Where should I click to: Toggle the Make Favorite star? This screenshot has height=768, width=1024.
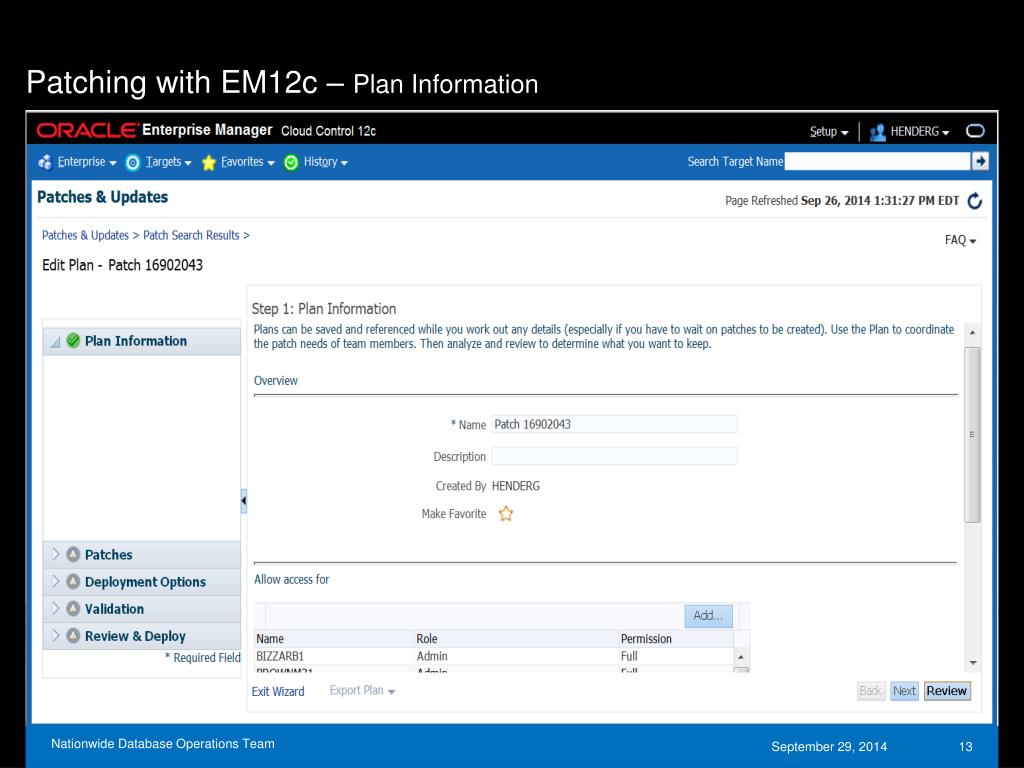[x=506, y=514]
